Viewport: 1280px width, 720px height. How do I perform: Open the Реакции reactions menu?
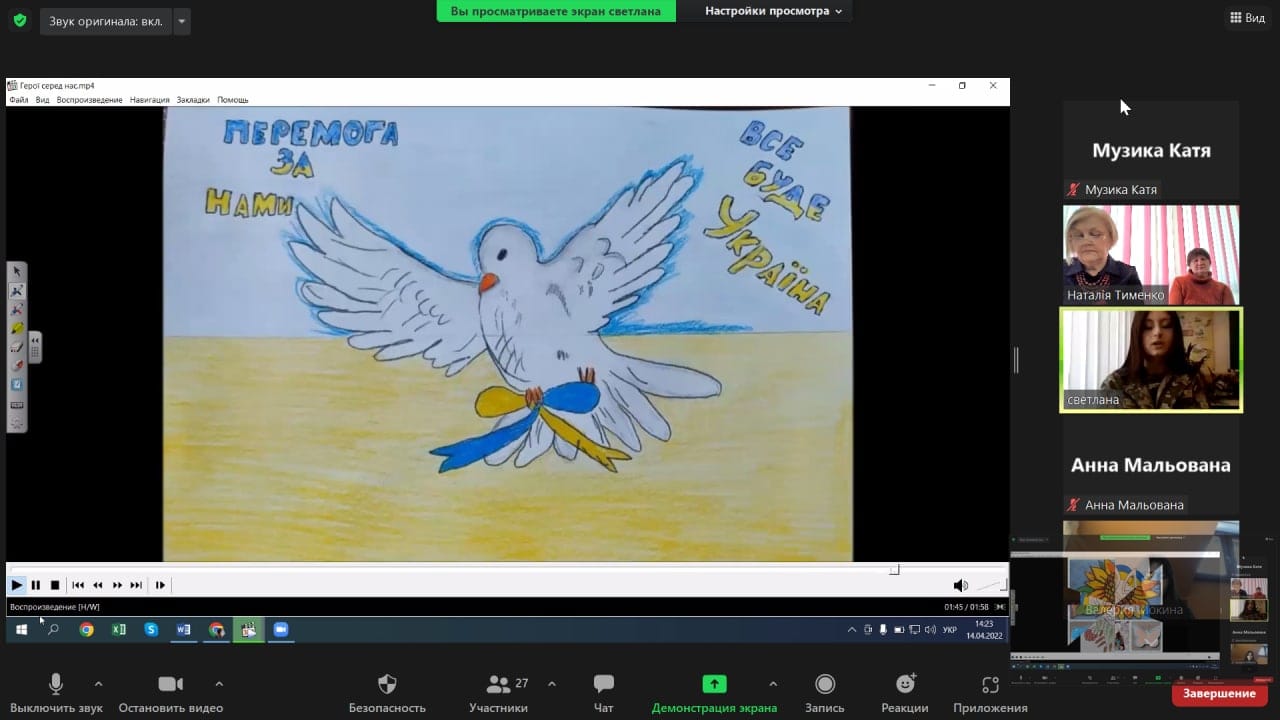click(905, 692)
